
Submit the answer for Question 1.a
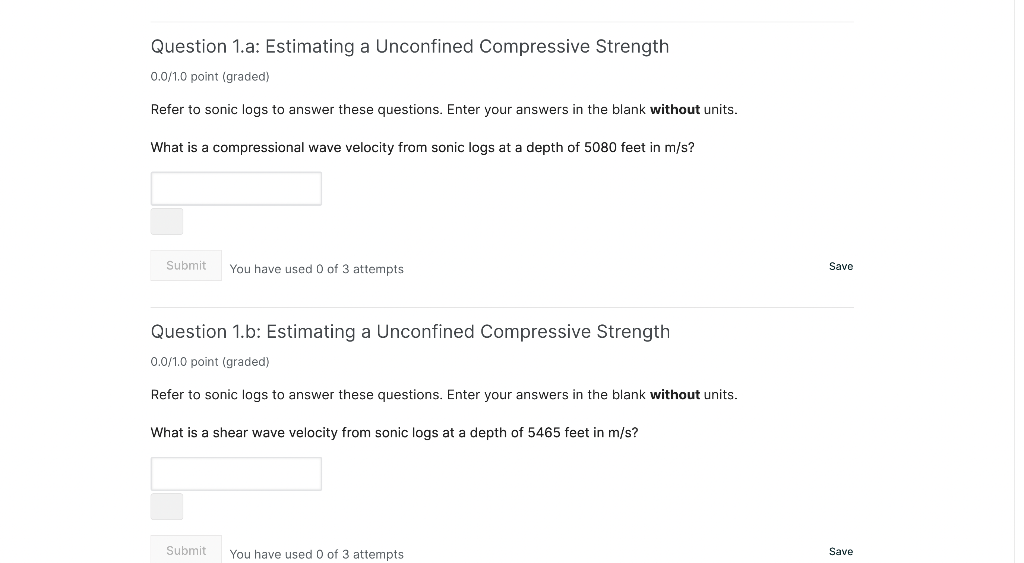(186, 265)
